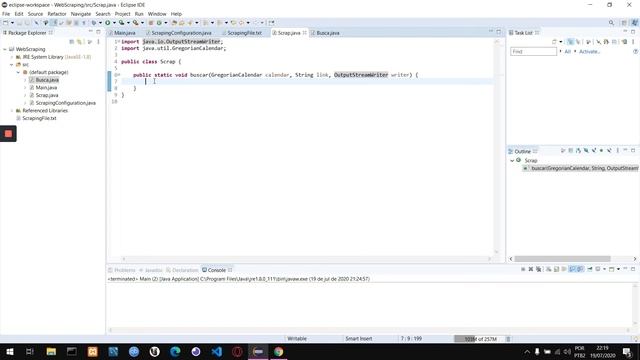Go to the last edit location icon
The width and height of the screenshot is (640, 360).
[x=233, y=23]
